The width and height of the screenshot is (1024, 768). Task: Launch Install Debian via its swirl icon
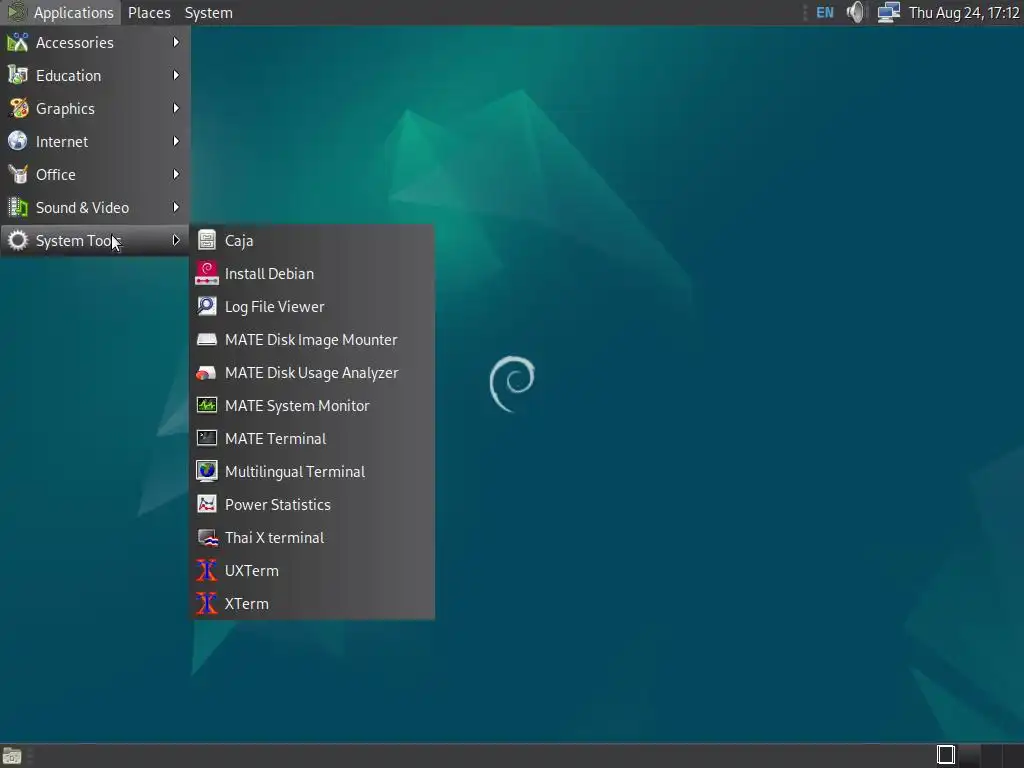point(207,274)
